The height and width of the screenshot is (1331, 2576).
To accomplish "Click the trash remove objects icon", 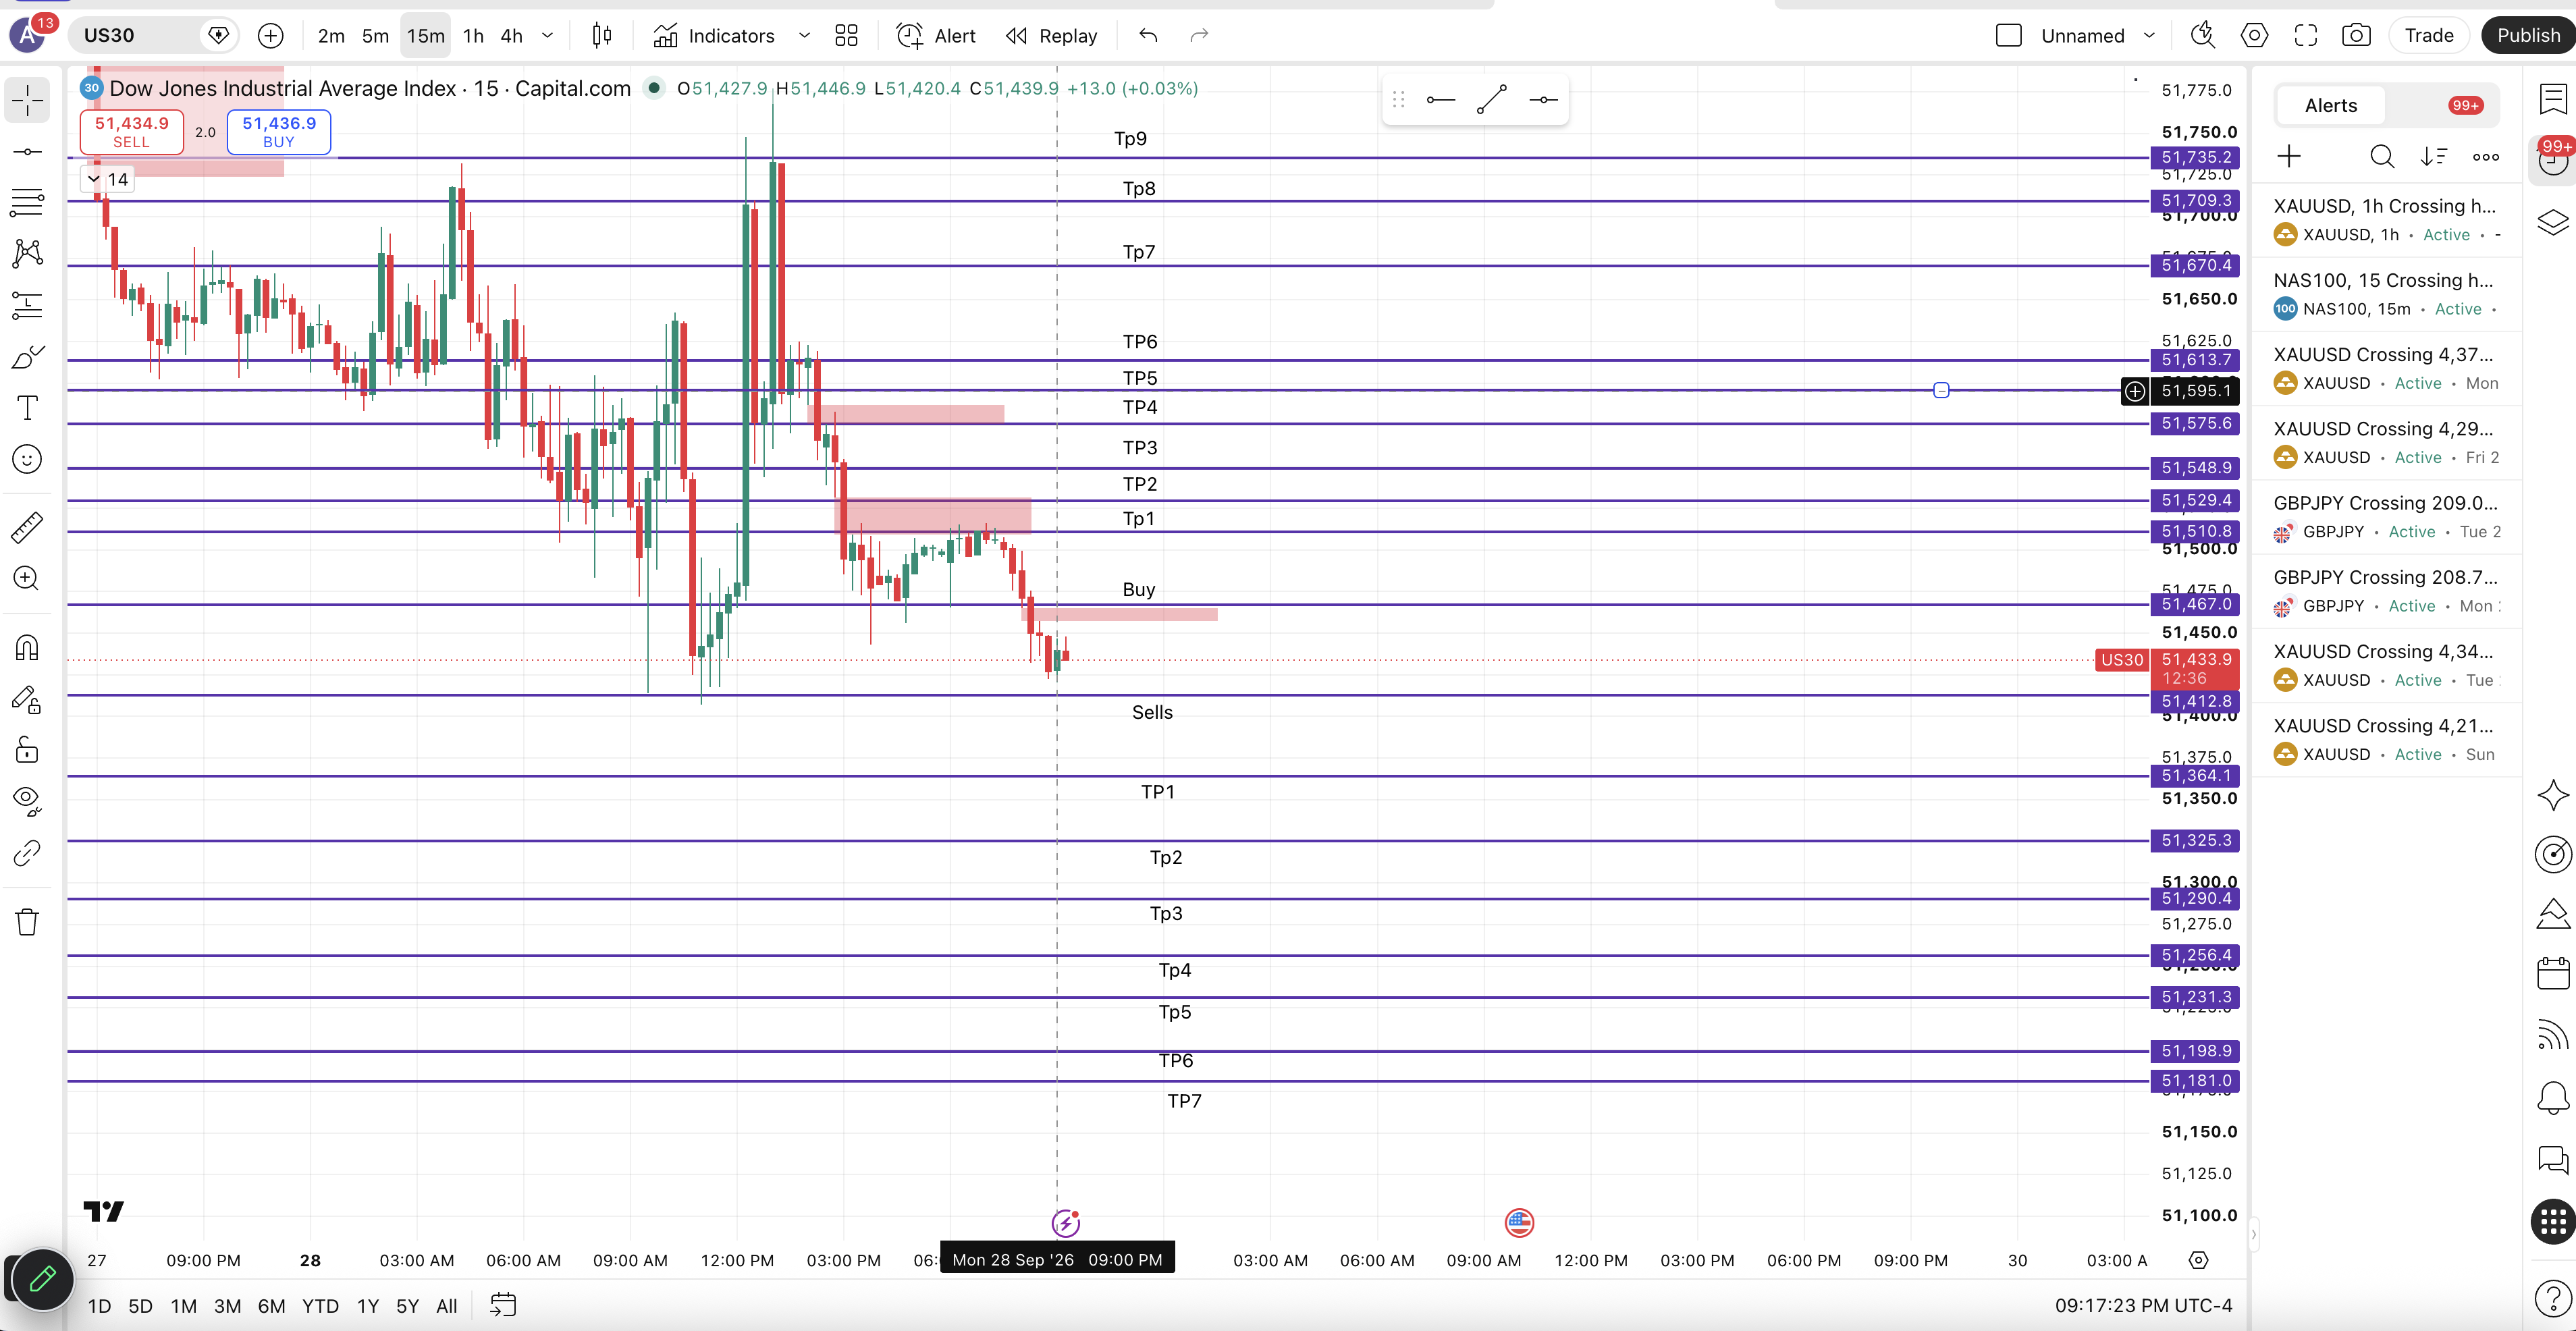I will (27, 921).
